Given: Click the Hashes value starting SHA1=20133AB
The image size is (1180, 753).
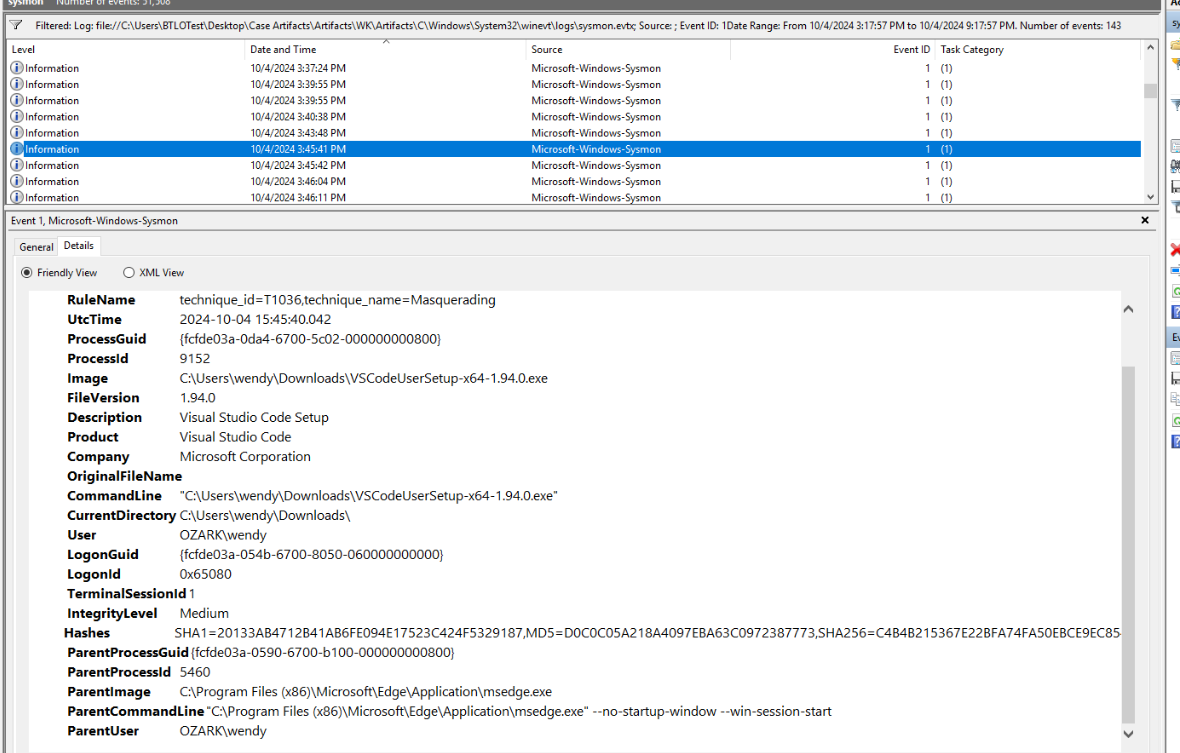Looking at the screenshot, I should tap(647, 632).
